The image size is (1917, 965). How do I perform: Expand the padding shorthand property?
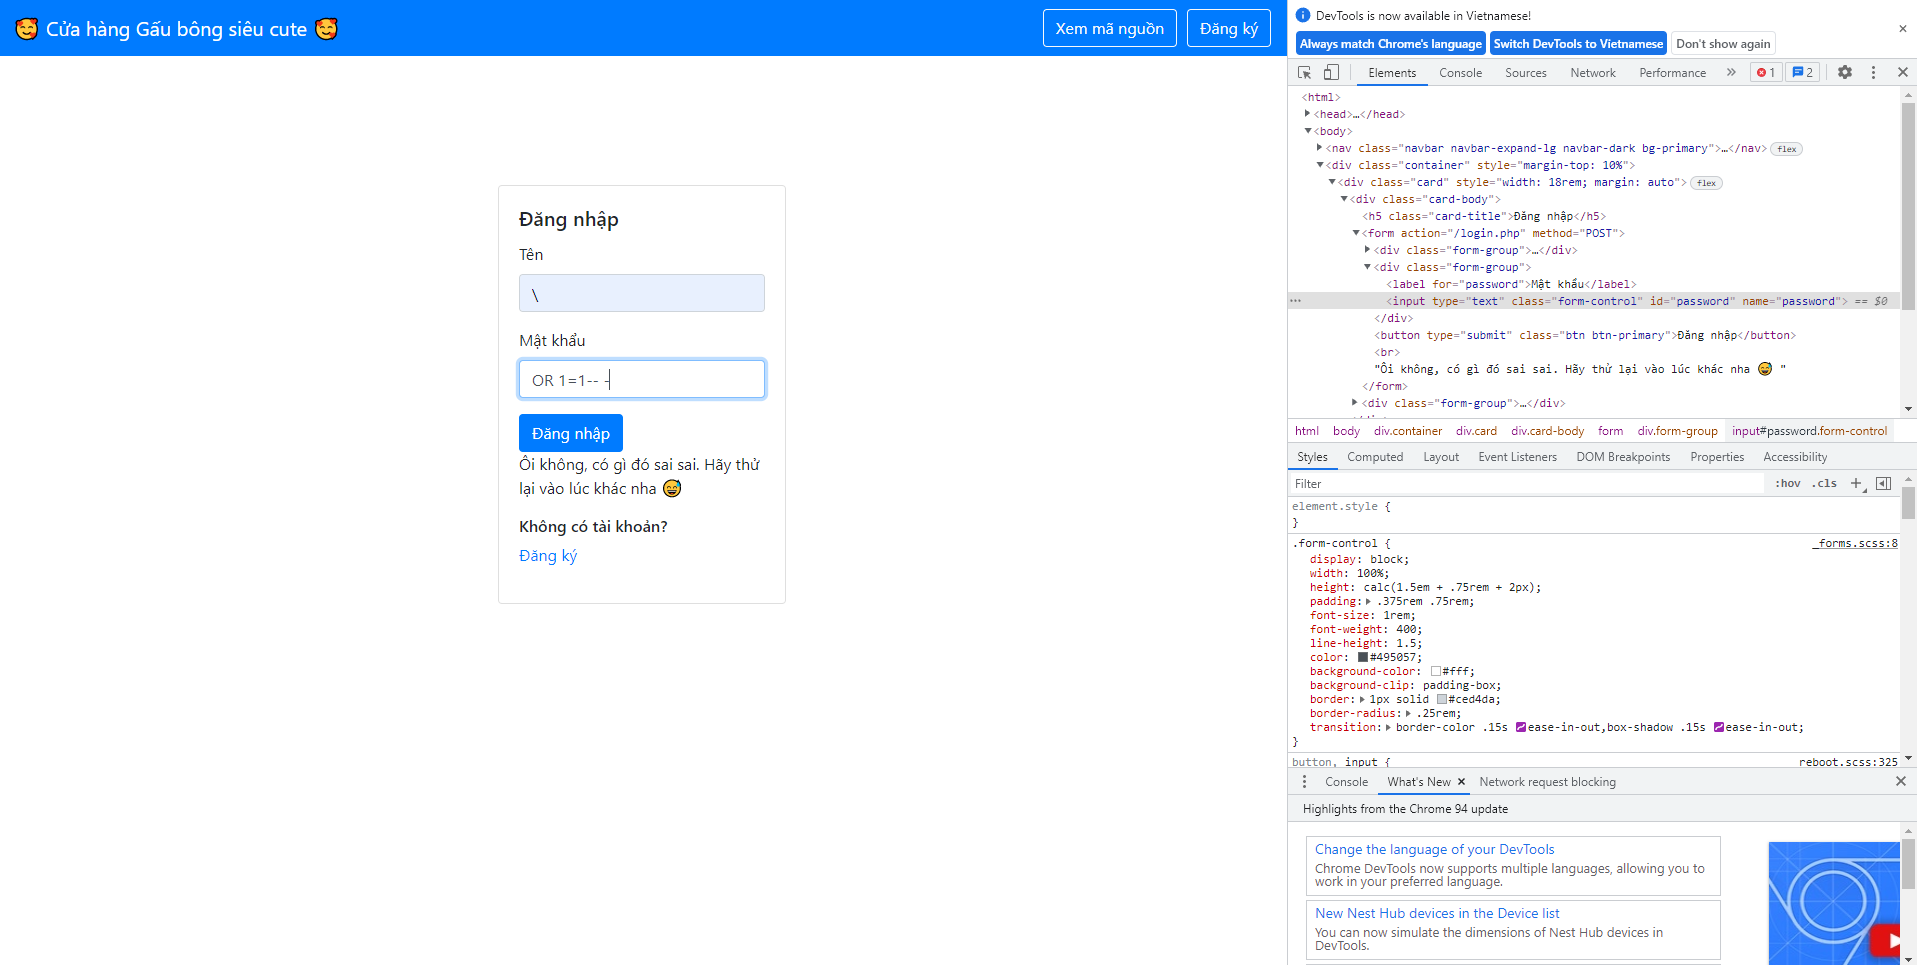pos(1368,602)
